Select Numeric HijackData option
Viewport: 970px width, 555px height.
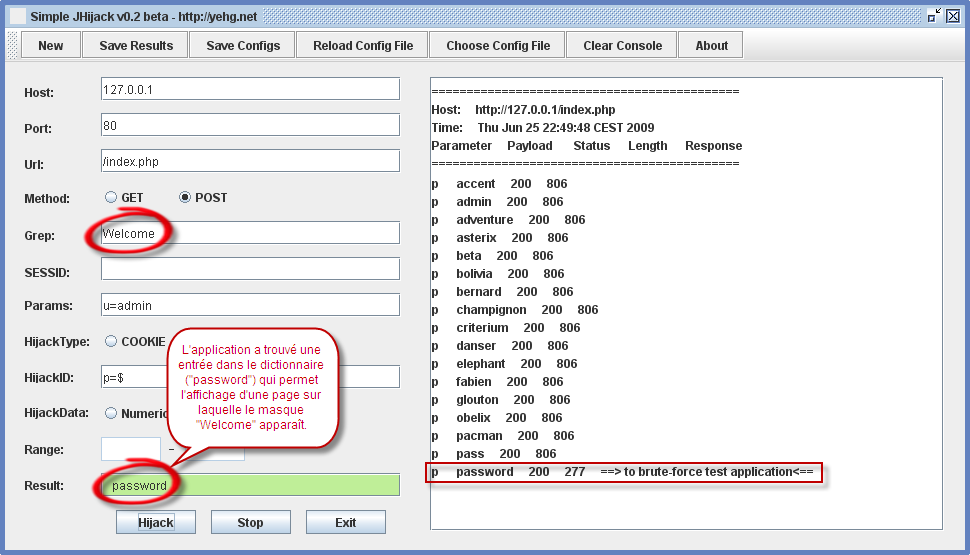click(111, 413)
